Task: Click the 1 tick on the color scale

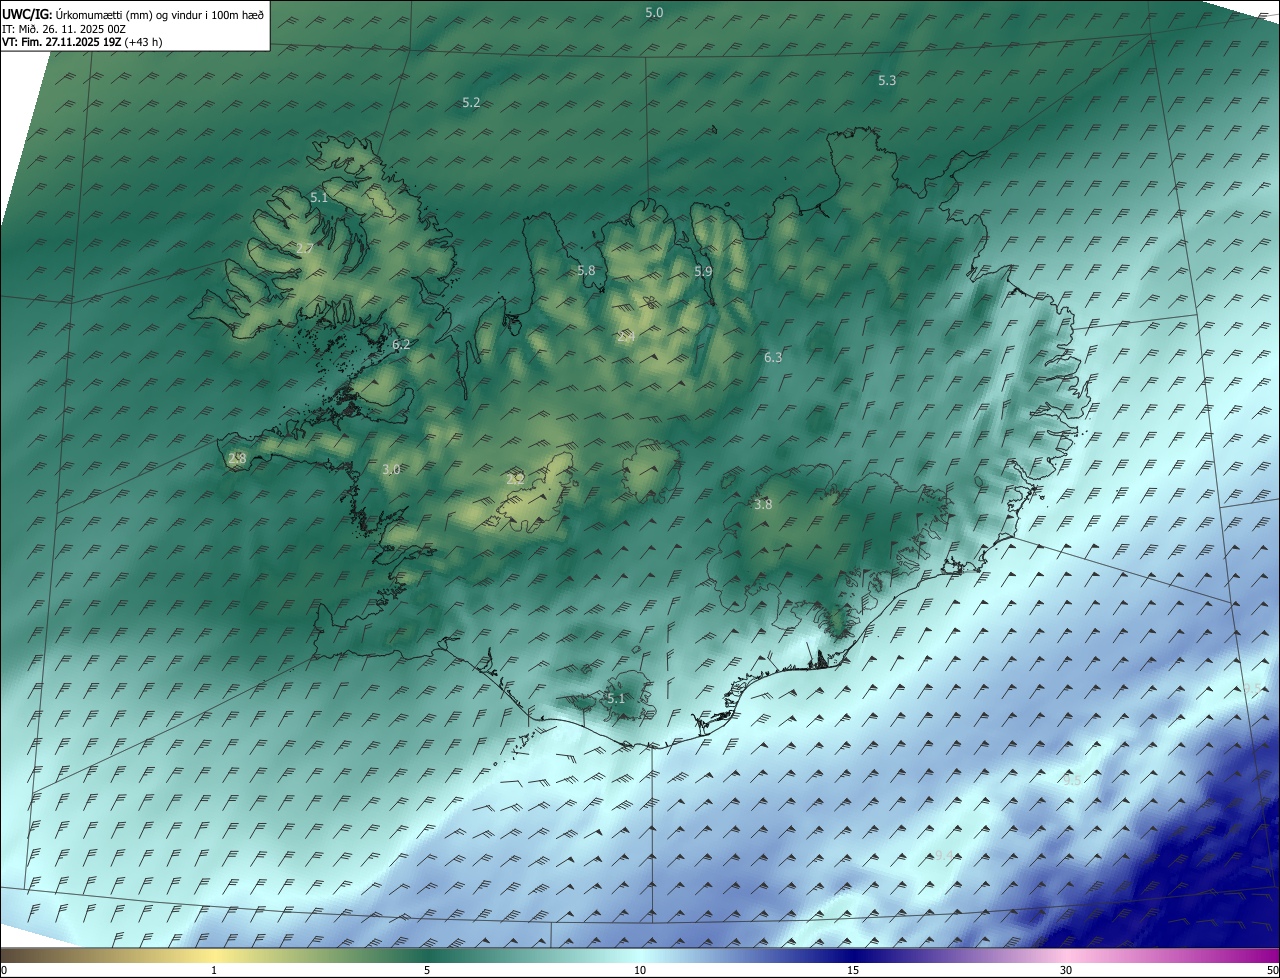Action: click(214, 970)
